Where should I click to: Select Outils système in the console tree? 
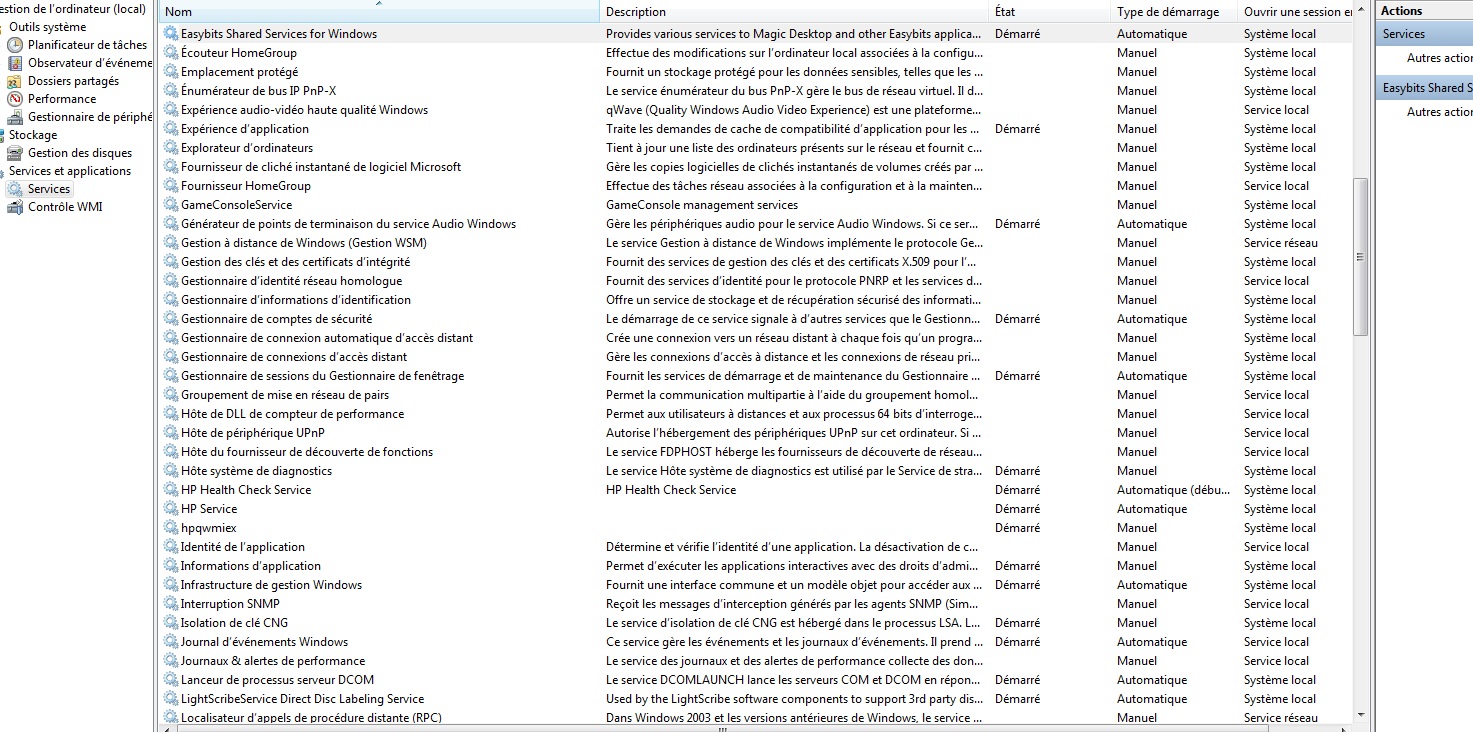click(x=48, y=27)
